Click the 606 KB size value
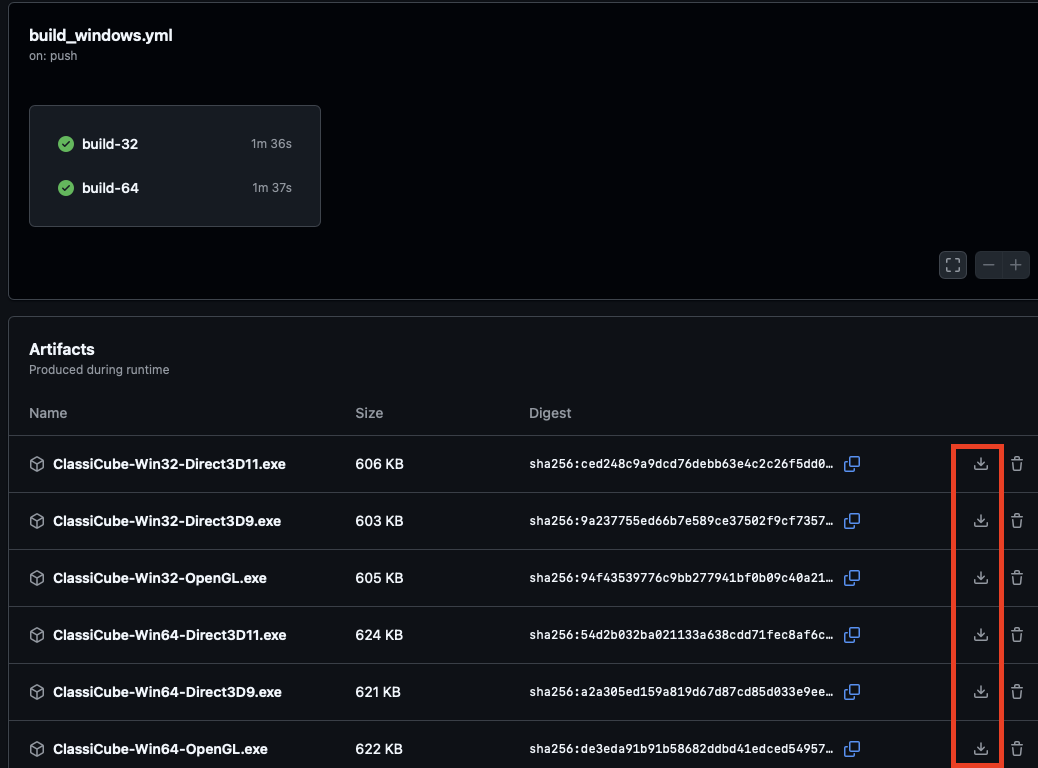Viewport: 1038px width, 768px height. (x=379, y=464)
